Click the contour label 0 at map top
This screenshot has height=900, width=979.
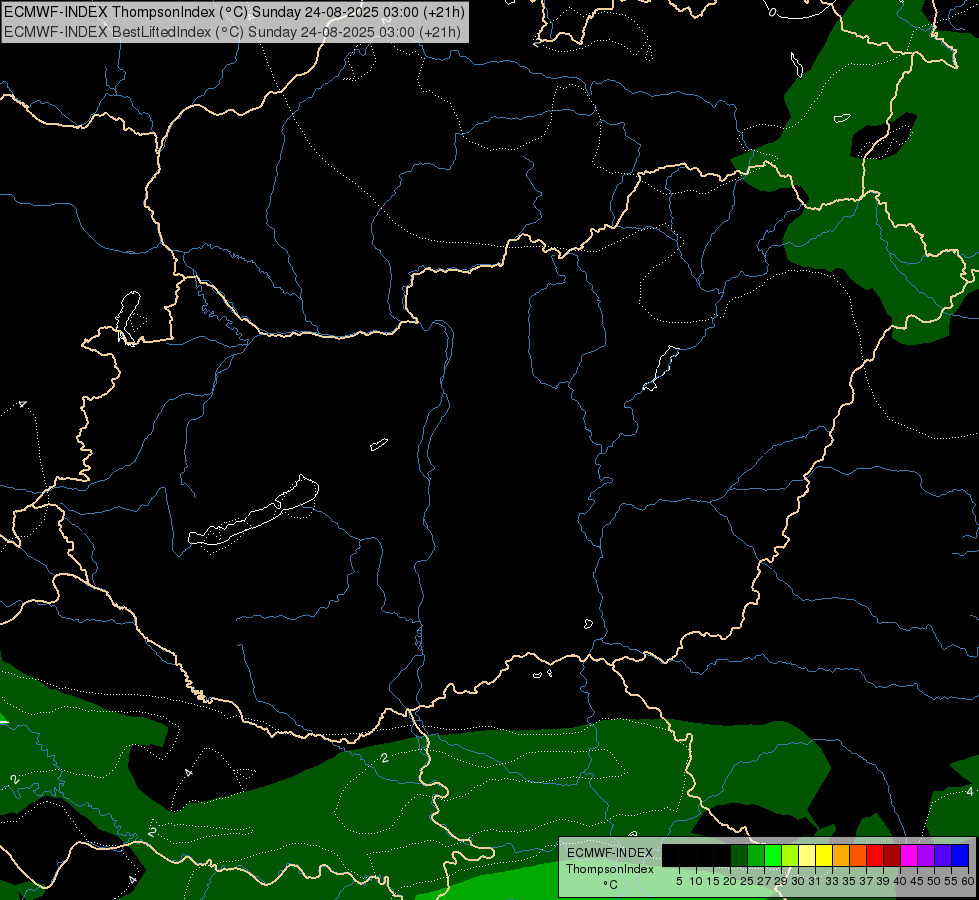pyautogui.click(x=772, y=11)
